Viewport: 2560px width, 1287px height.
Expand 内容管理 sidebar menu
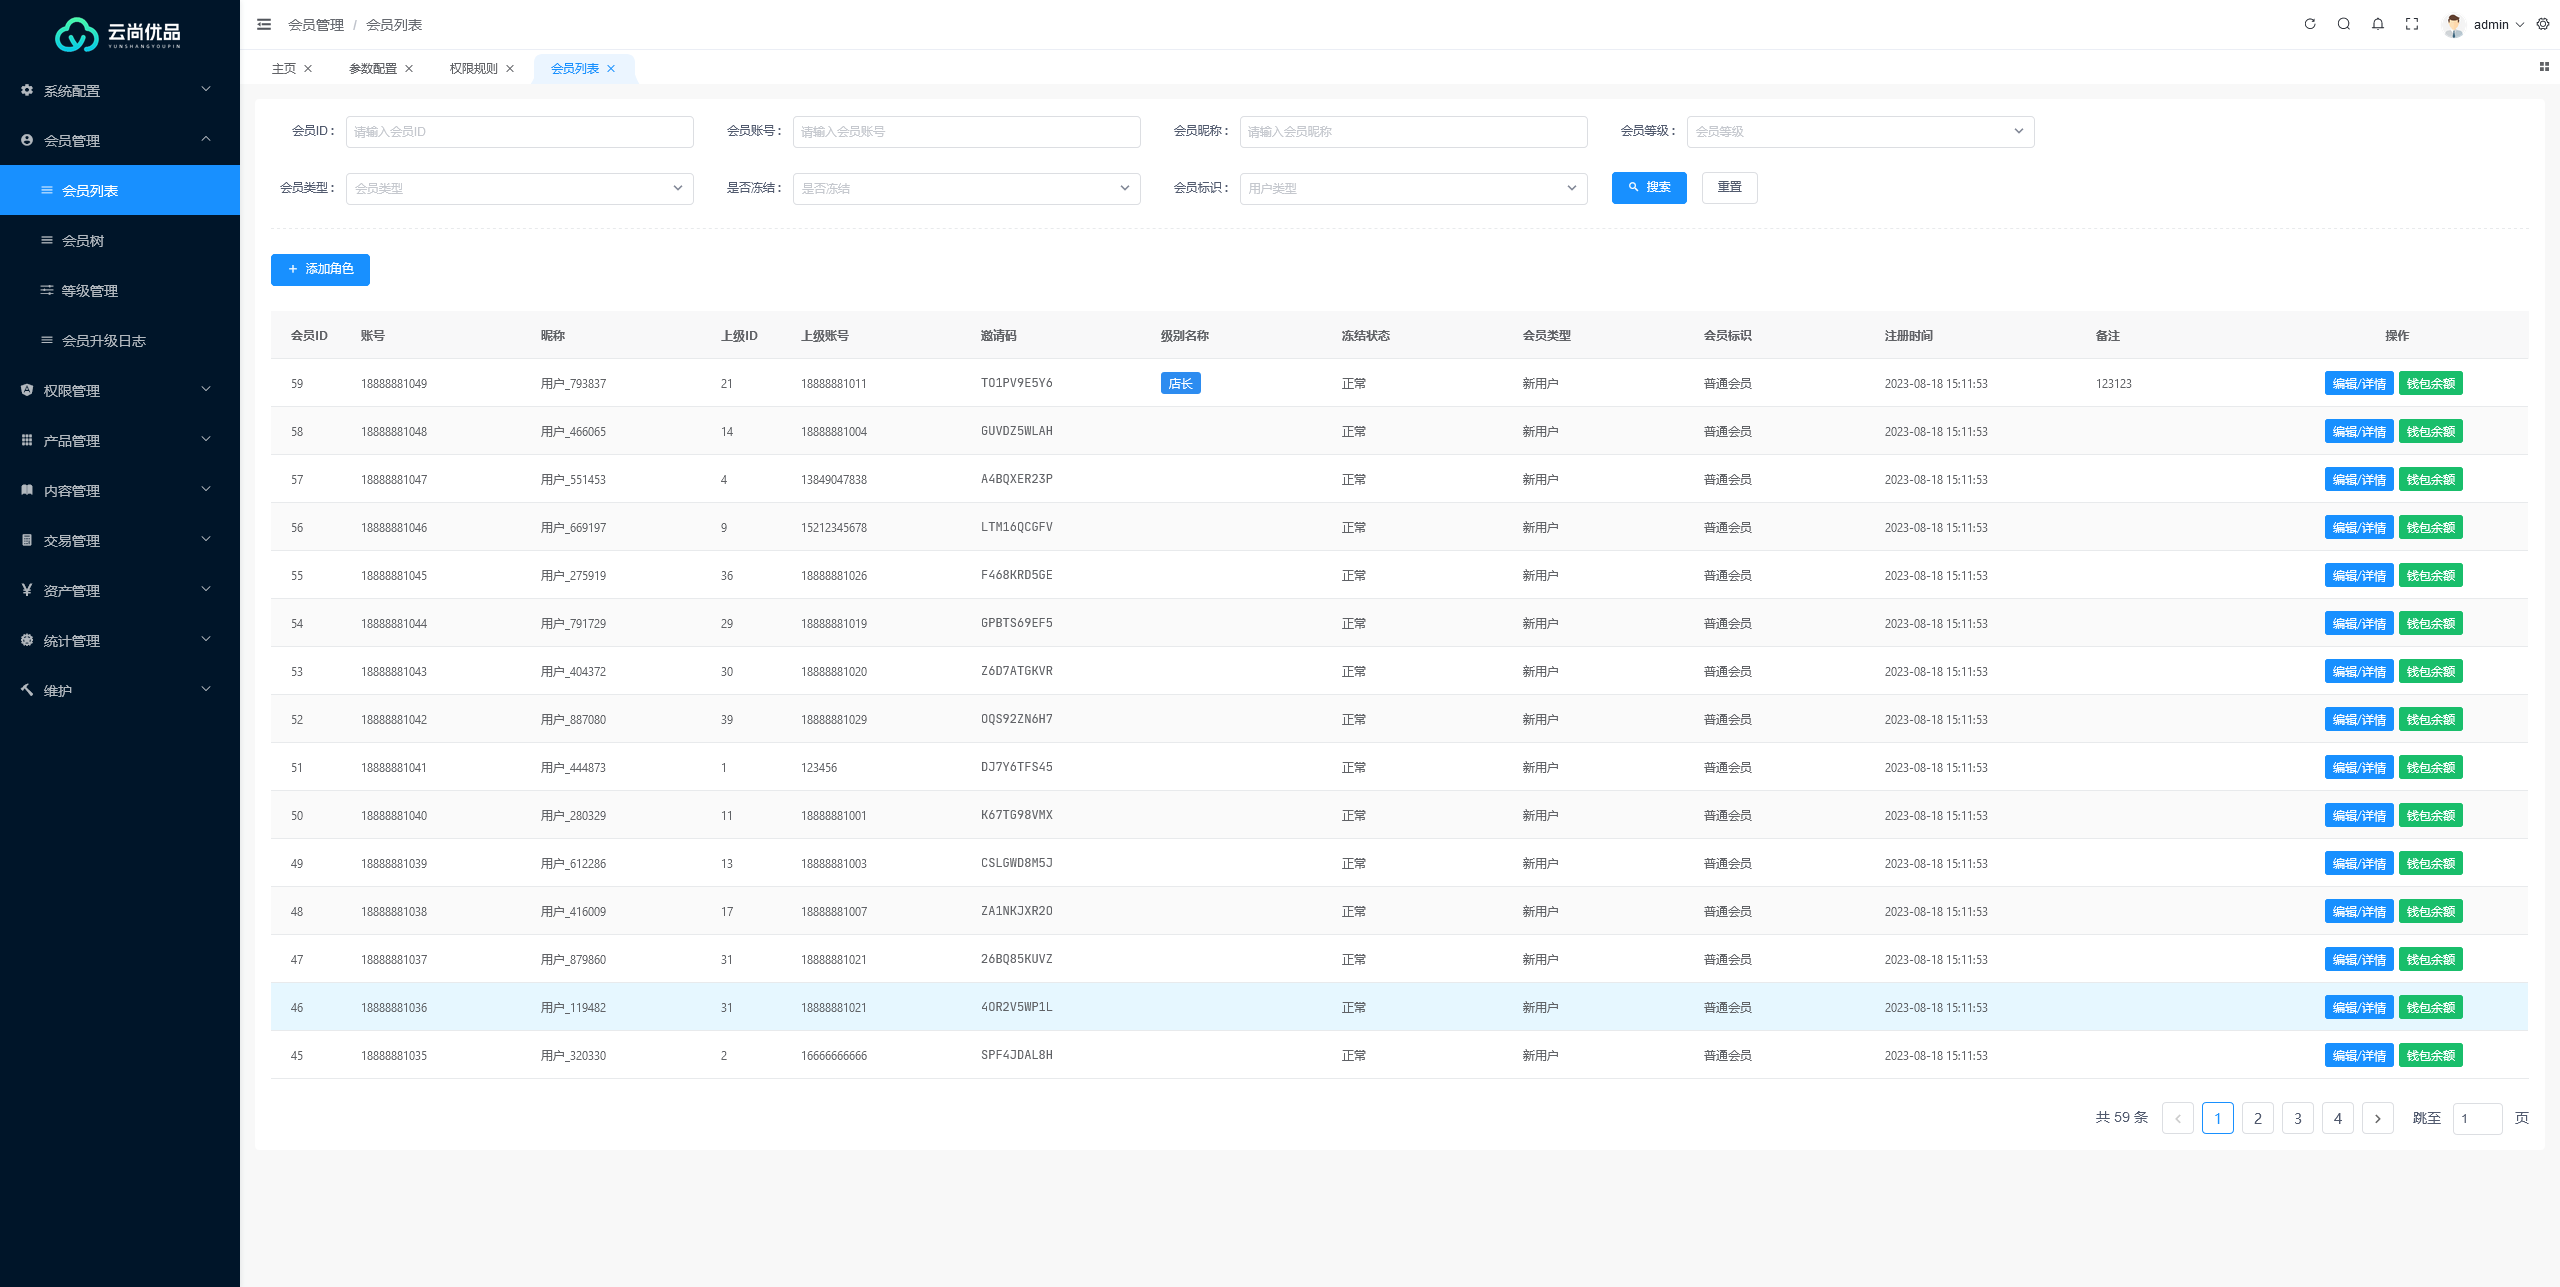pyautogui.click(x=120, y=490)
